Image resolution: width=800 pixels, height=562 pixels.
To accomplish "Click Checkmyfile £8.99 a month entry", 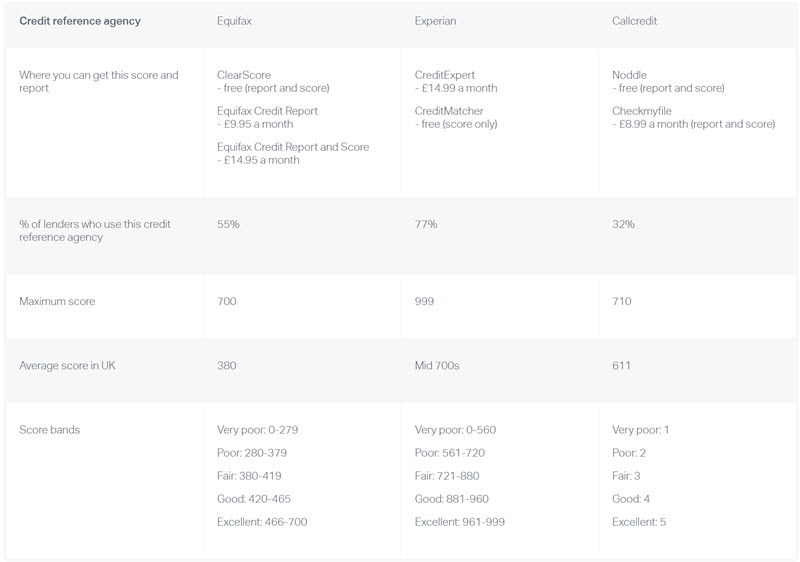I will tap(693, 117).
